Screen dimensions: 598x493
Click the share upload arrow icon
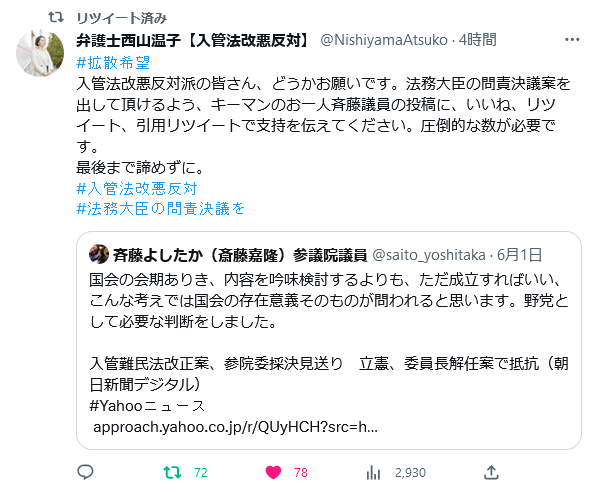[x=491, y=472]
